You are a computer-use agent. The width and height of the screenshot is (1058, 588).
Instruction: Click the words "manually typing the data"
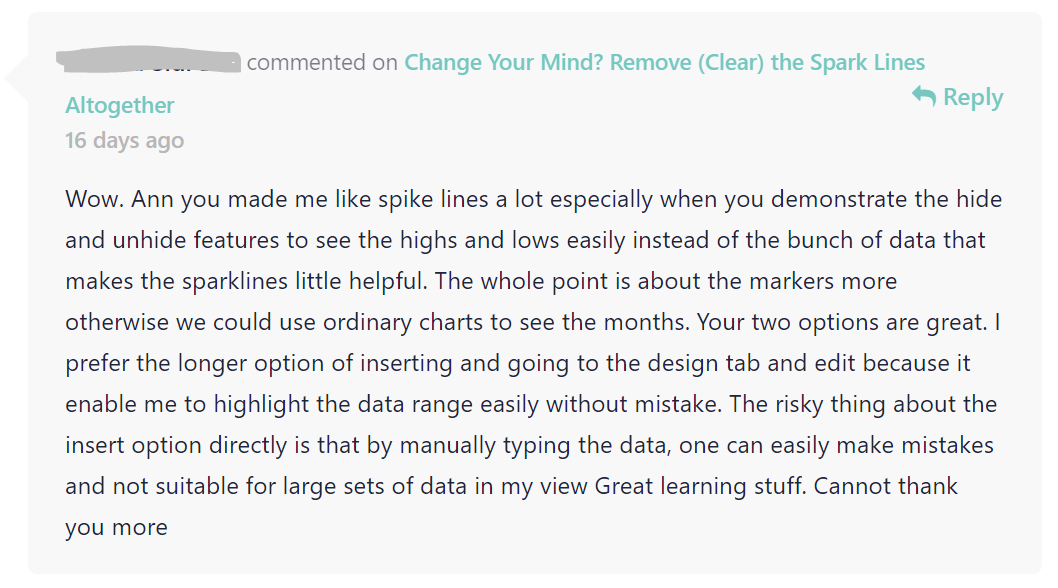[535, 446]
